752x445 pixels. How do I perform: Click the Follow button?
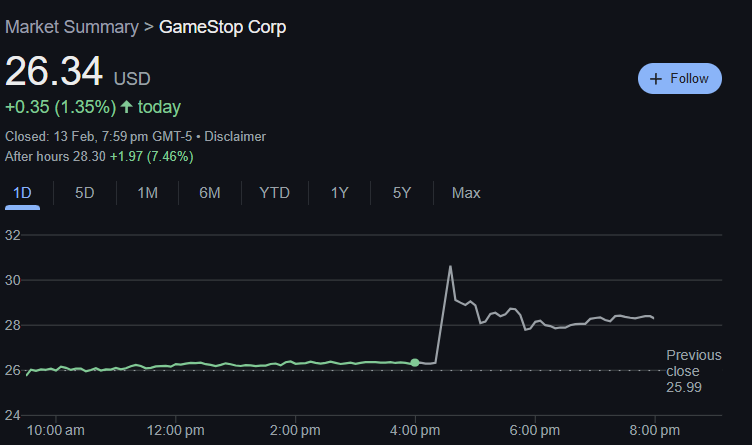pos(680,79)
